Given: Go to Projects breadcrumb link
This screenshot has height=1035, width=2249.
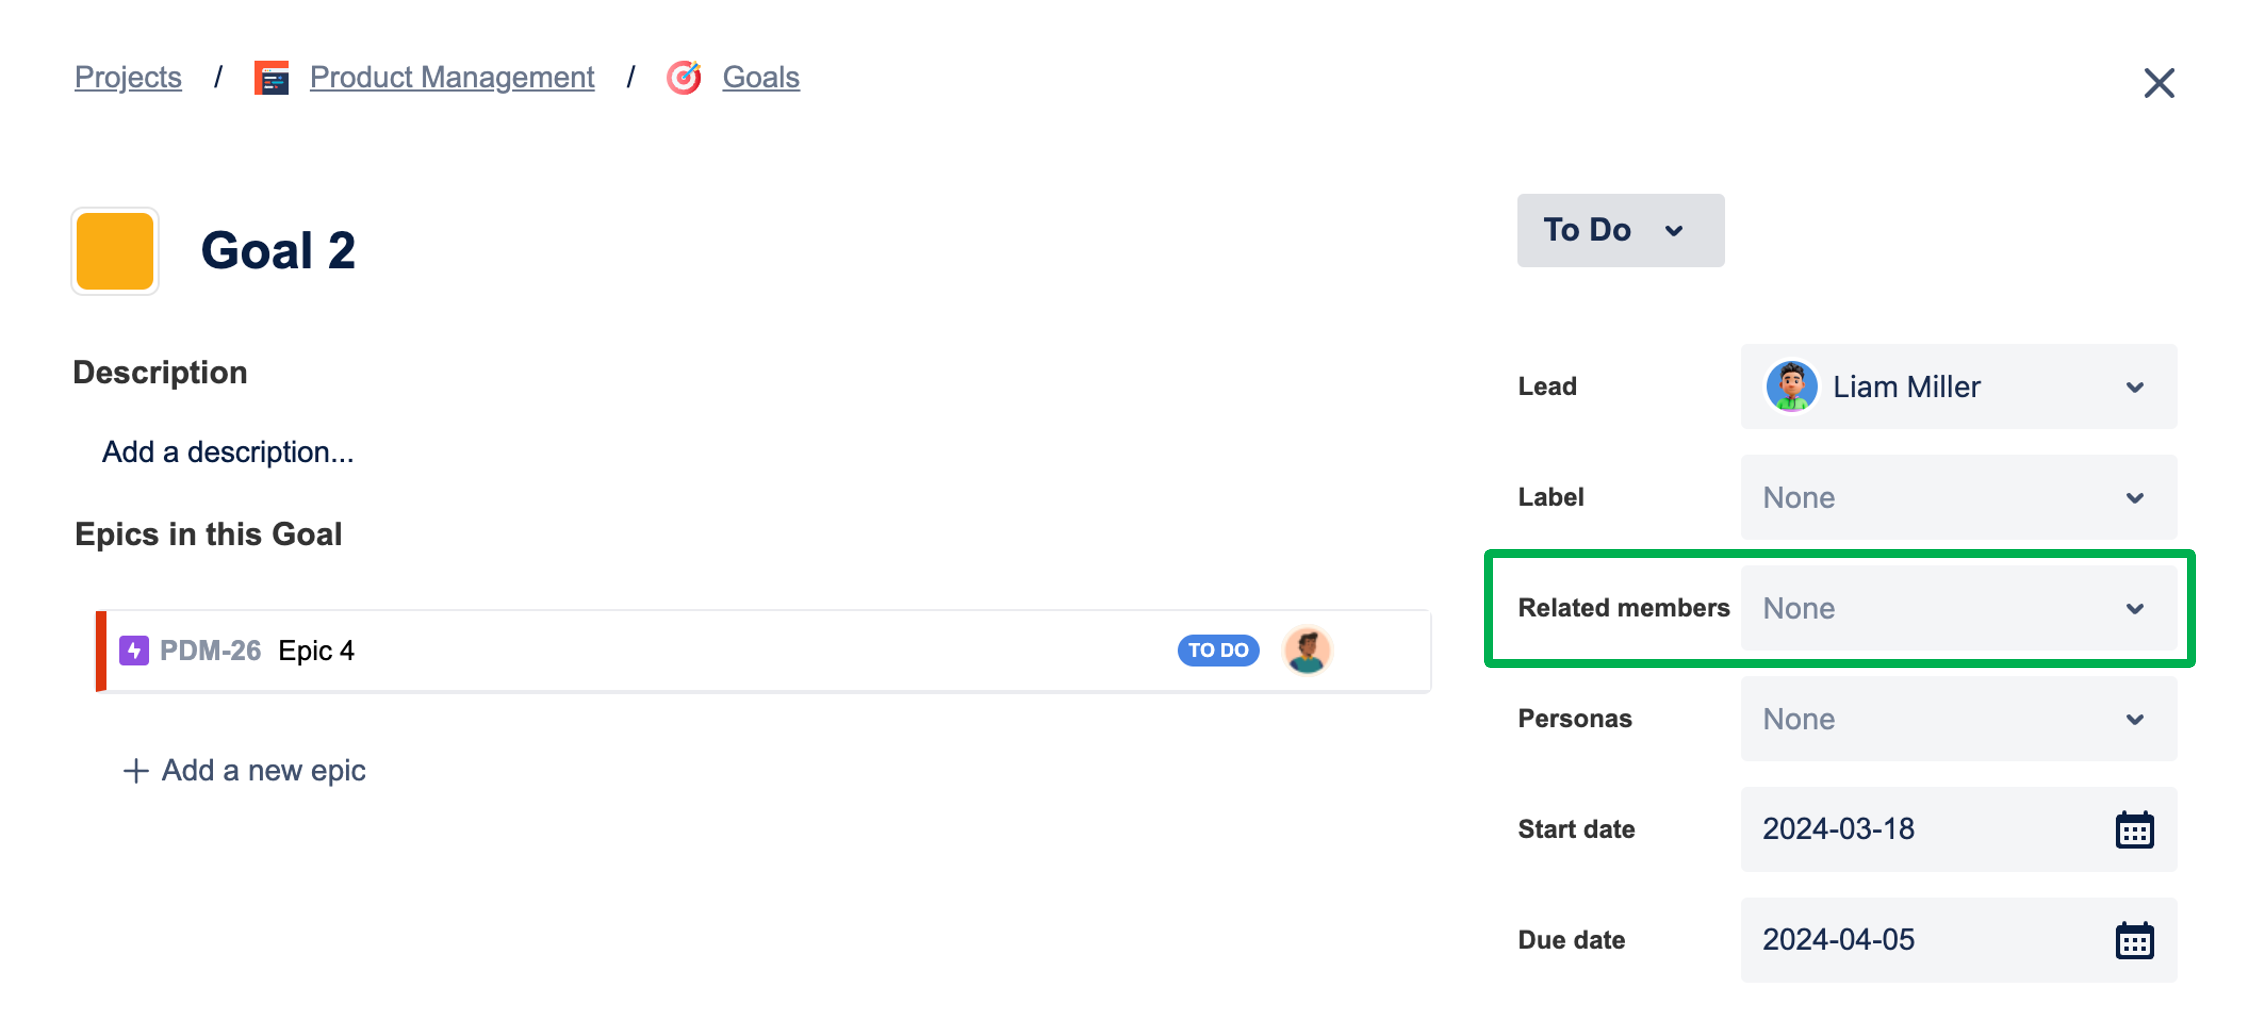Looking at the screenshot, I should pyautogui.click(x=128, y=77).
